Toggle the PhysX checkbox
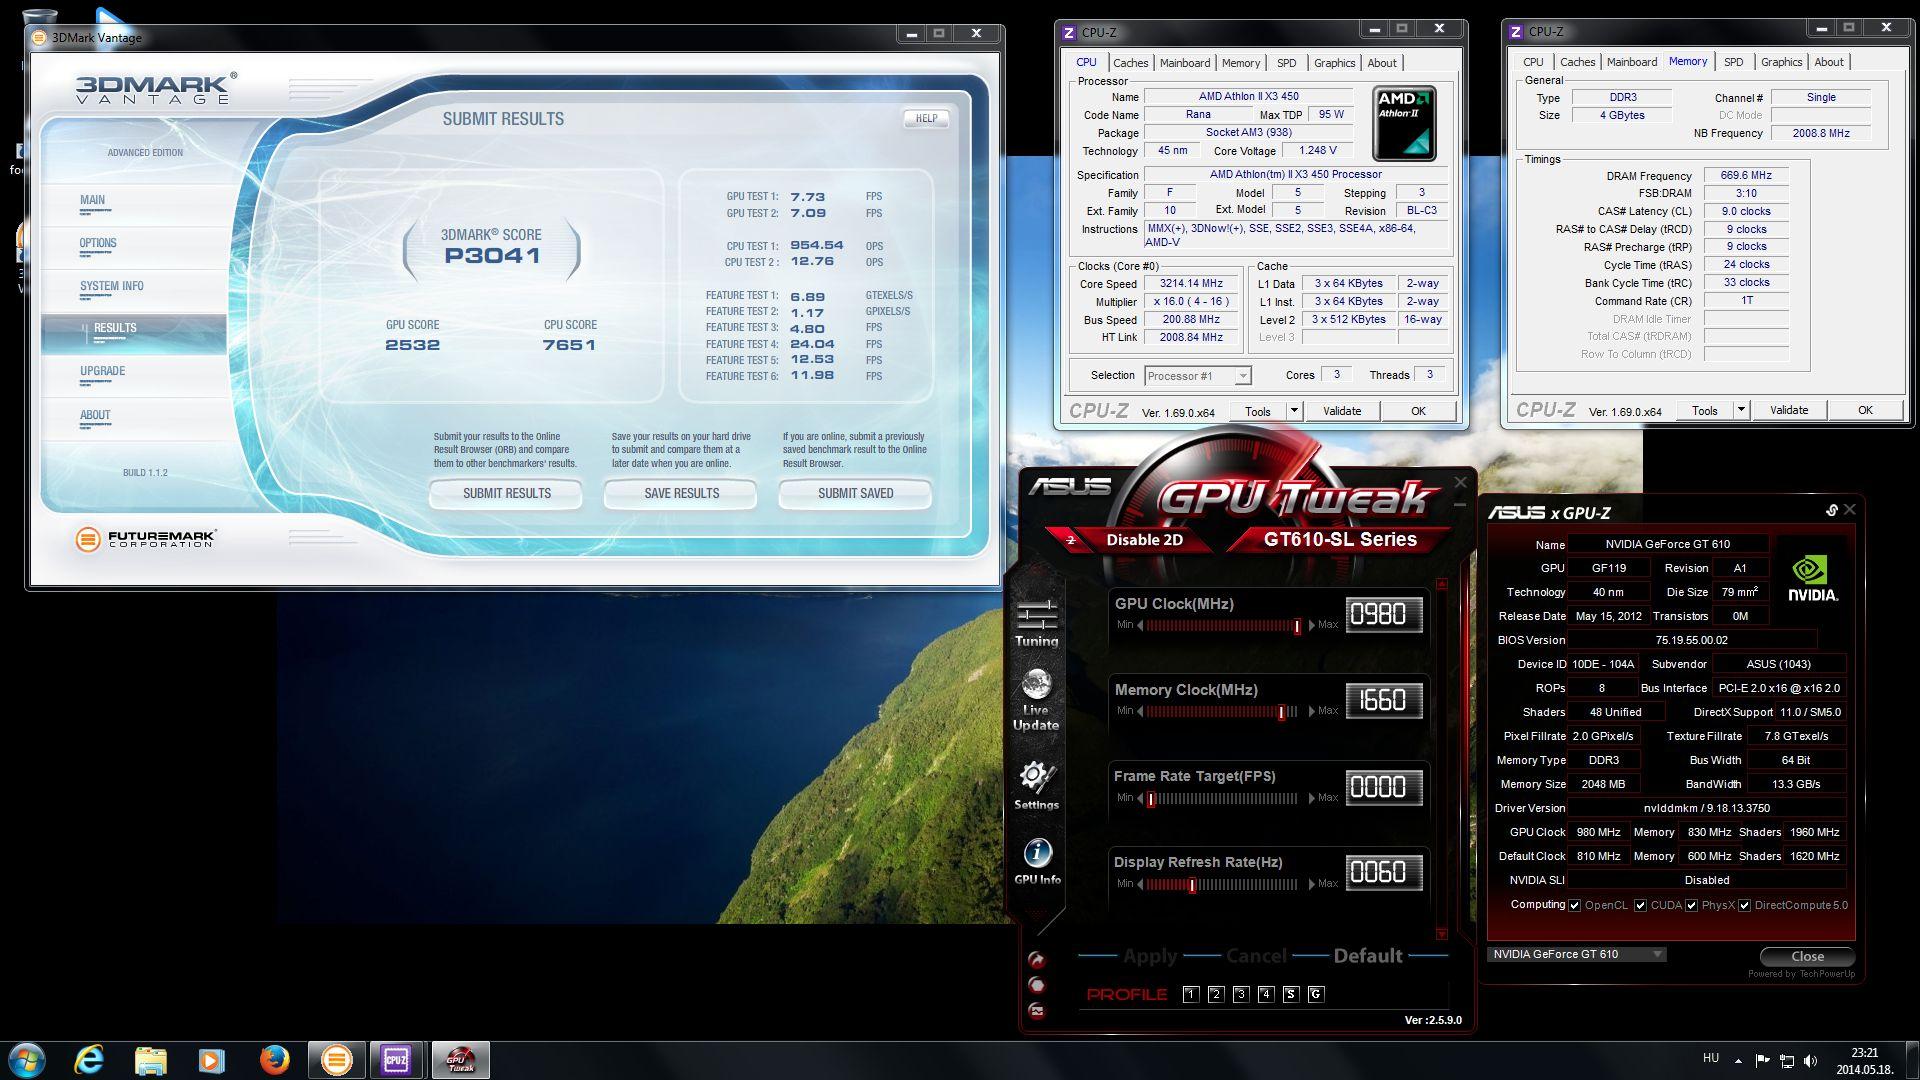The width and height of the screenshot is (1920, 1080). pos(1691,905)
